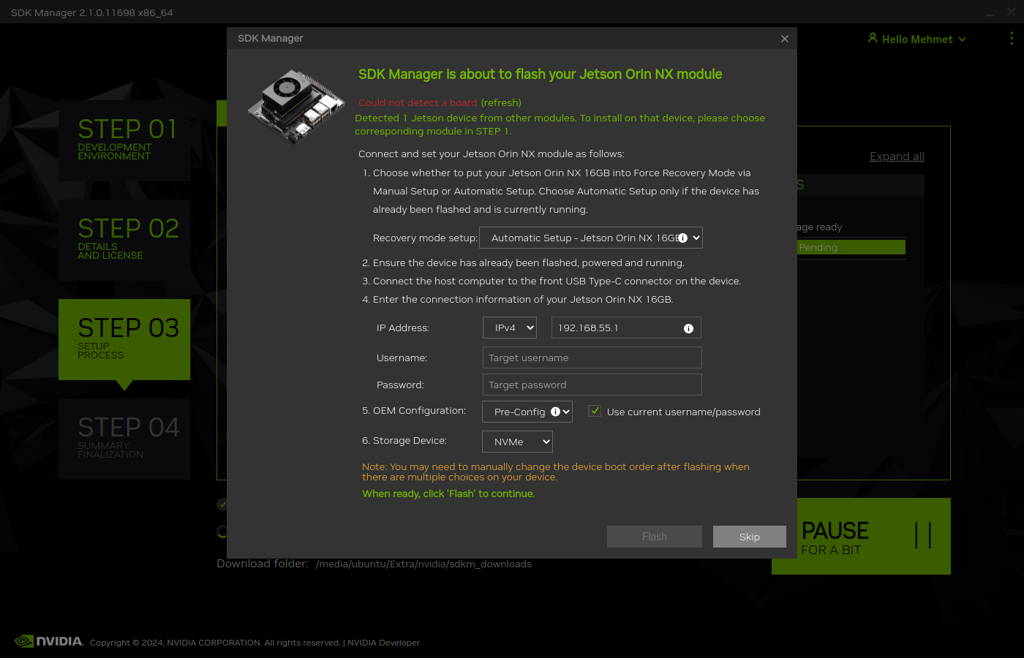Open the three-dot options menu
1024x658 pixels.
[1012, 39]
